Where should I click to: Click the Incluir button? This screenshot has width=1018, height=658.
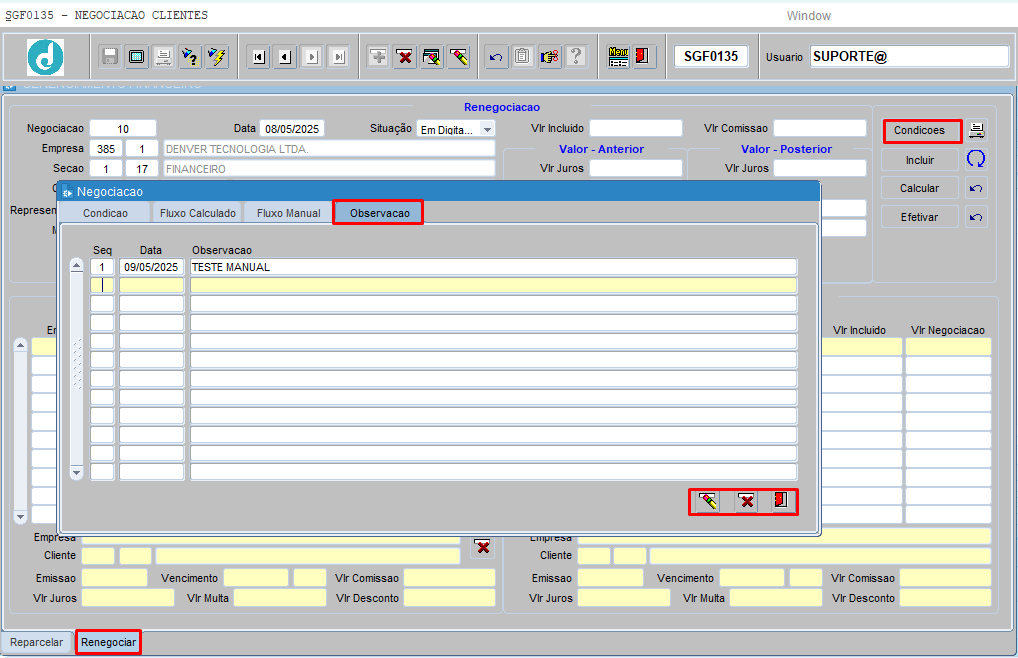(919, 160)
